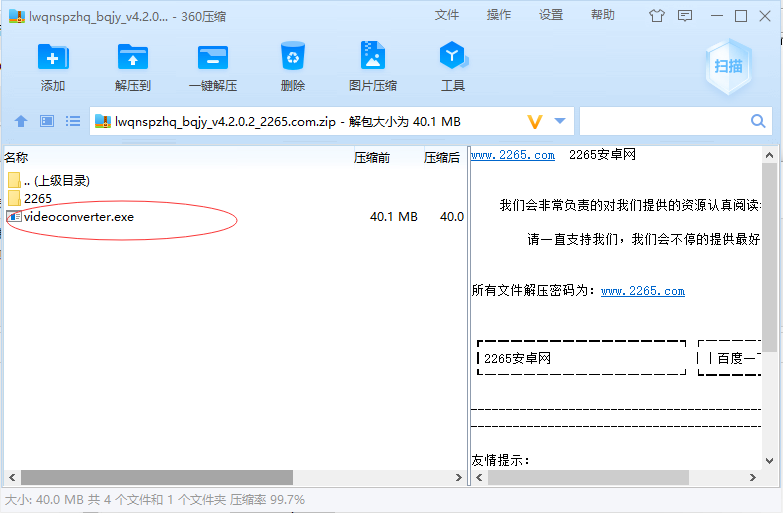Click the archive path text in address bar

point(288,121)
